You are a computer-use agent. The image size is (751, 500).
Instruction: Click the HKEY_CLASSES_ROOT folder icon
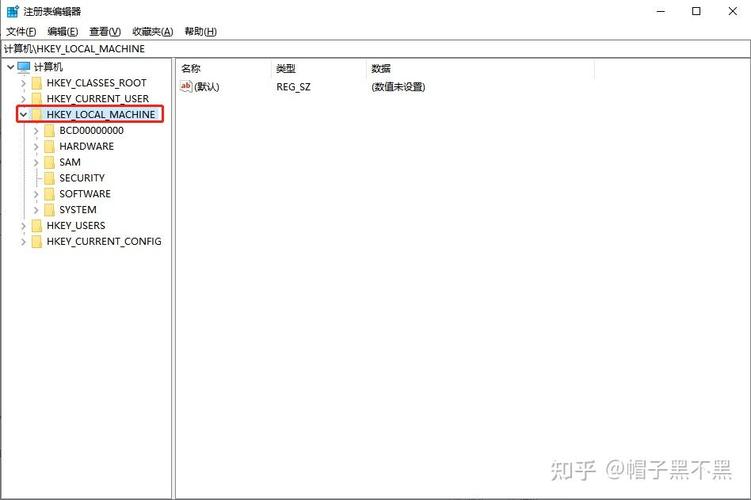(x=37, y=83)
